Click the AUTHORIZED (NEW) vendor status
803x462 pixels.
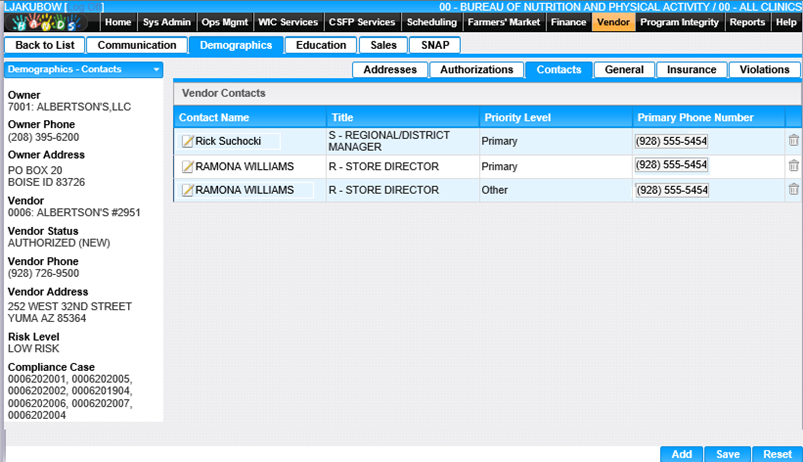[59, 243]
